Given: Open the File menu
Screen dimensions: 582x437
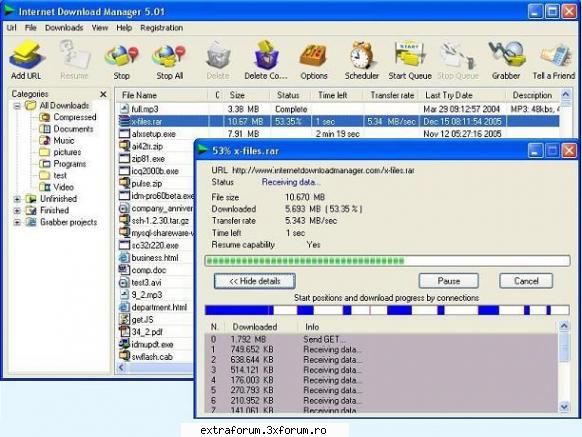Looking at the screenshot, I should click(30, 28).
